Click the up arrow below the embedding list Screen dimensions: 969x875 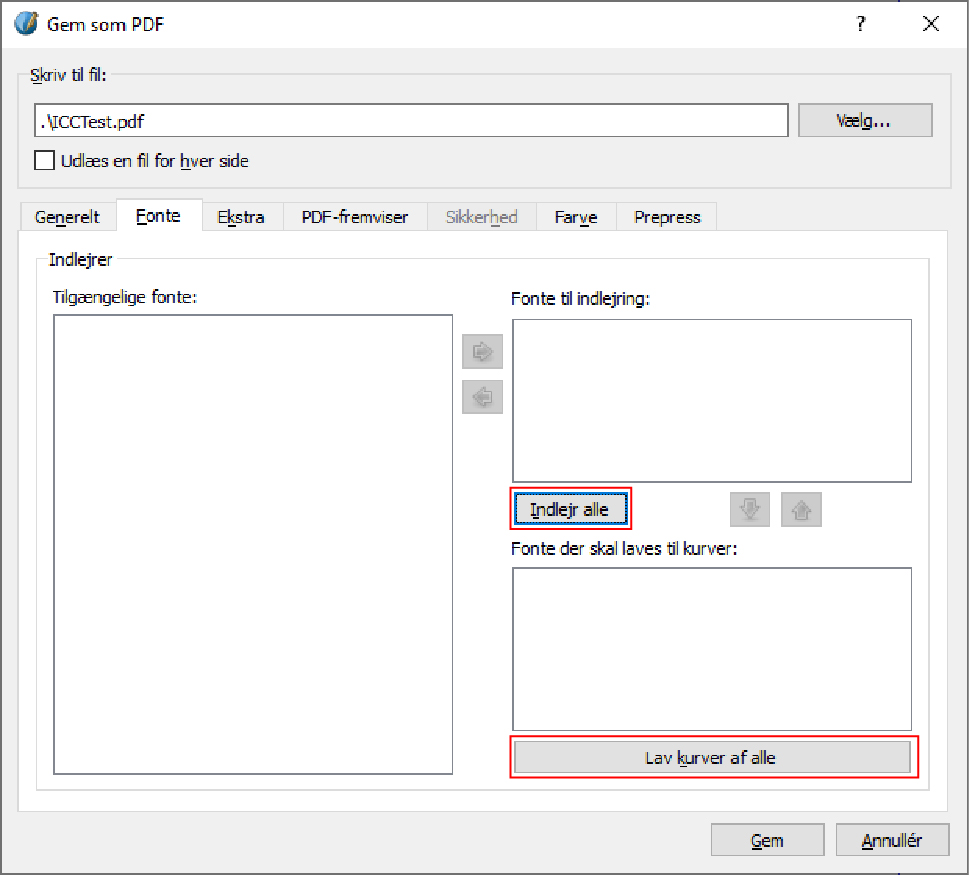coord(800,510)
